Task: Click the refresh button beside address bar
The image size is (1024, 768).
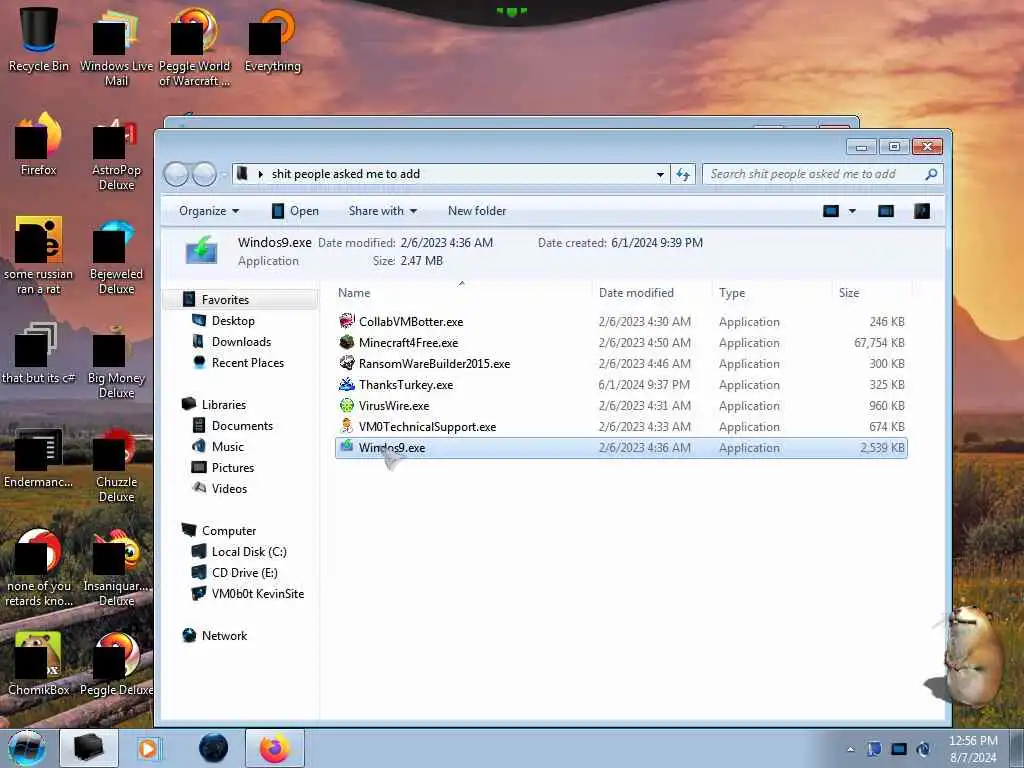Action: click(683, 174)
